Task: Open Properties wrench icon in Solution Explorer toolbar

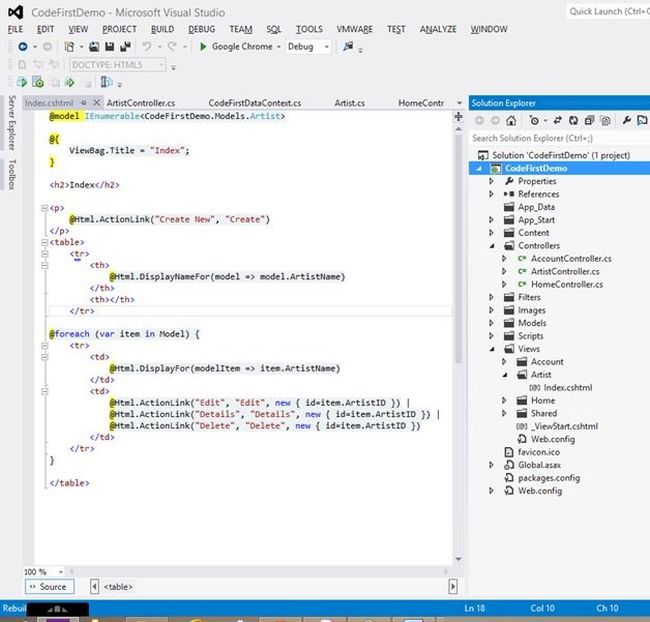Action: coord(626,121)
